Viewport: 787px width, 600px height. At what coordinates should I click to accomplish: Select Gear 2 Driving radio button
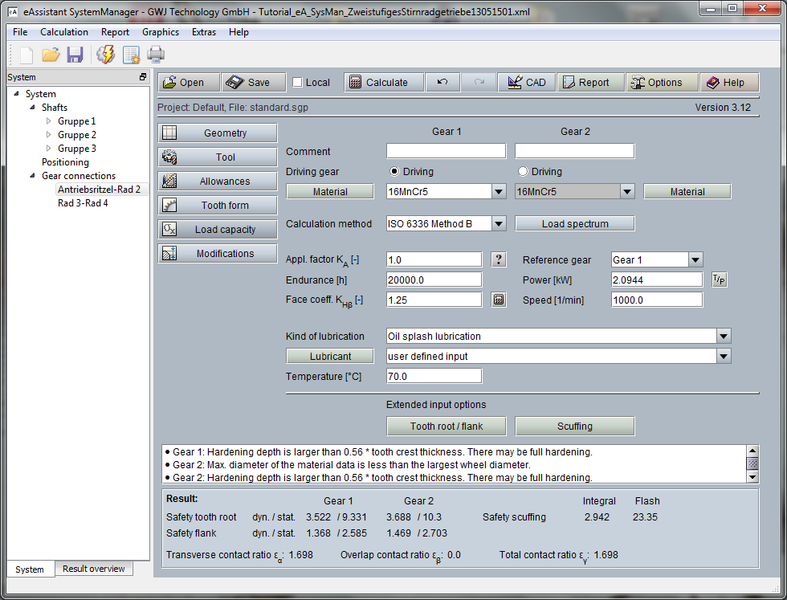click(522, 172)
